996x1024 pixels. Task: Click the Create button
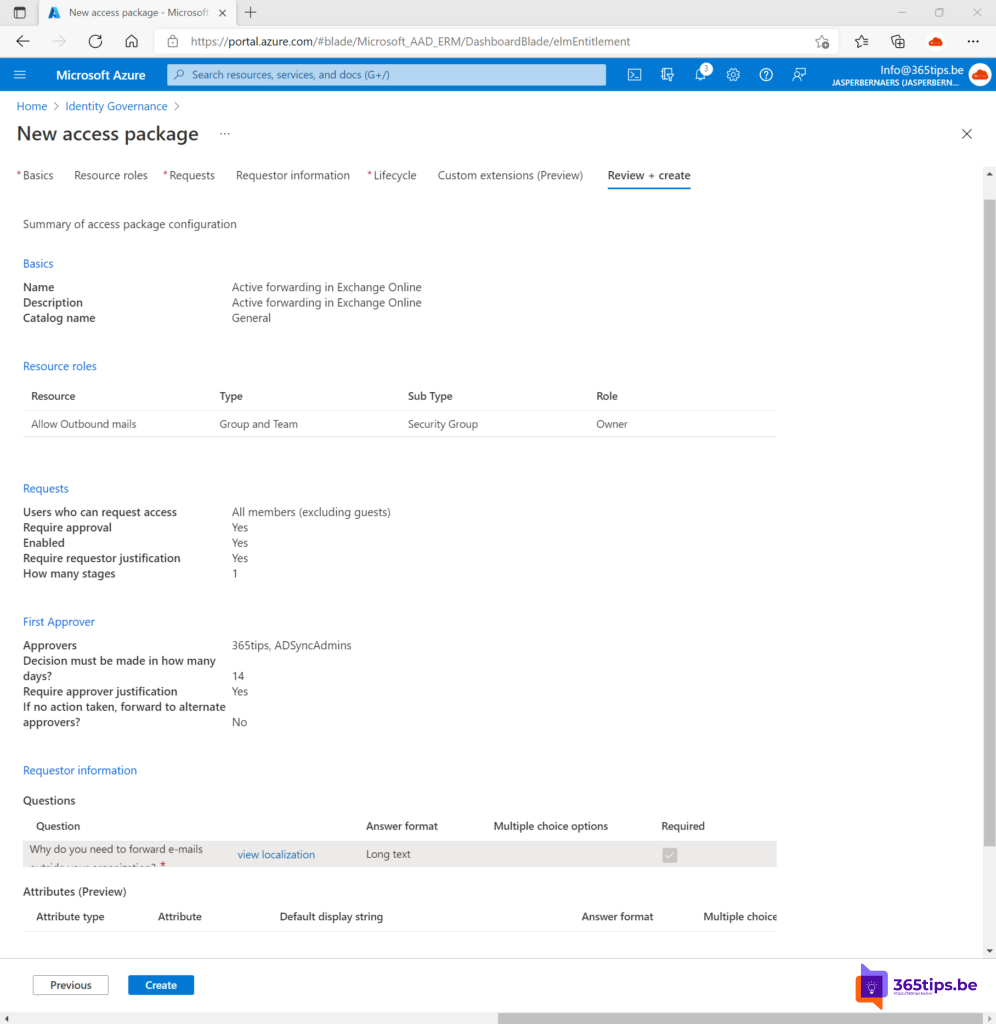pos(161,985)
